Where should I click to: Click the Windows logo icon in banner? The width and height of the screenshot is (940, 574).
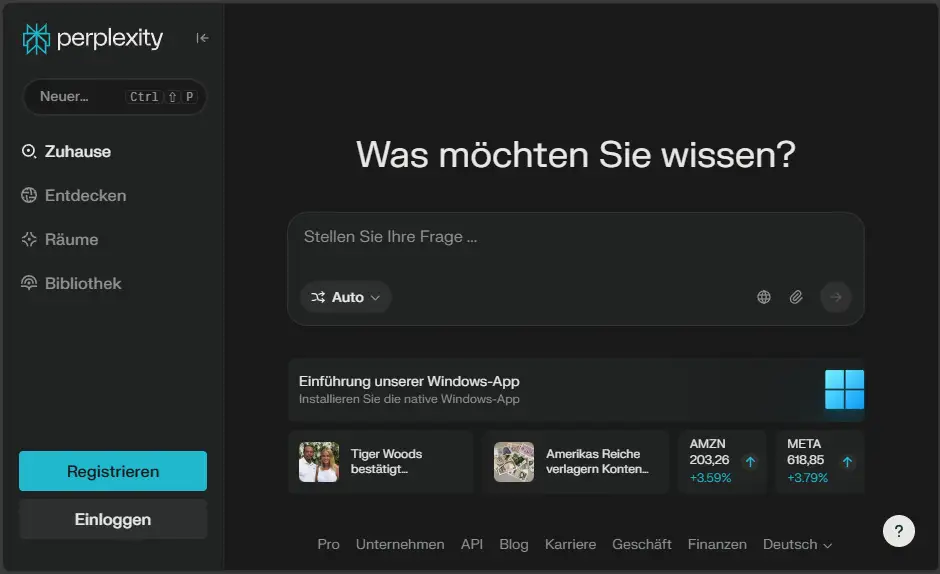pos(844,390)
